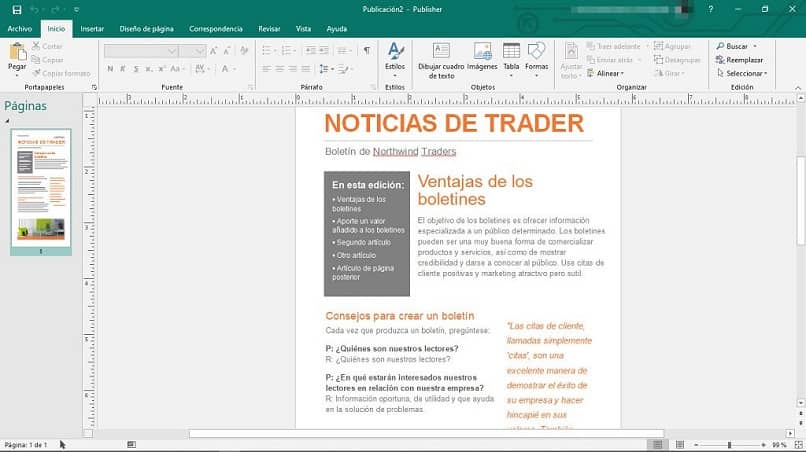Open the Ayuda tab
Viewport: 806px width, 452px height.
point(337,29)
